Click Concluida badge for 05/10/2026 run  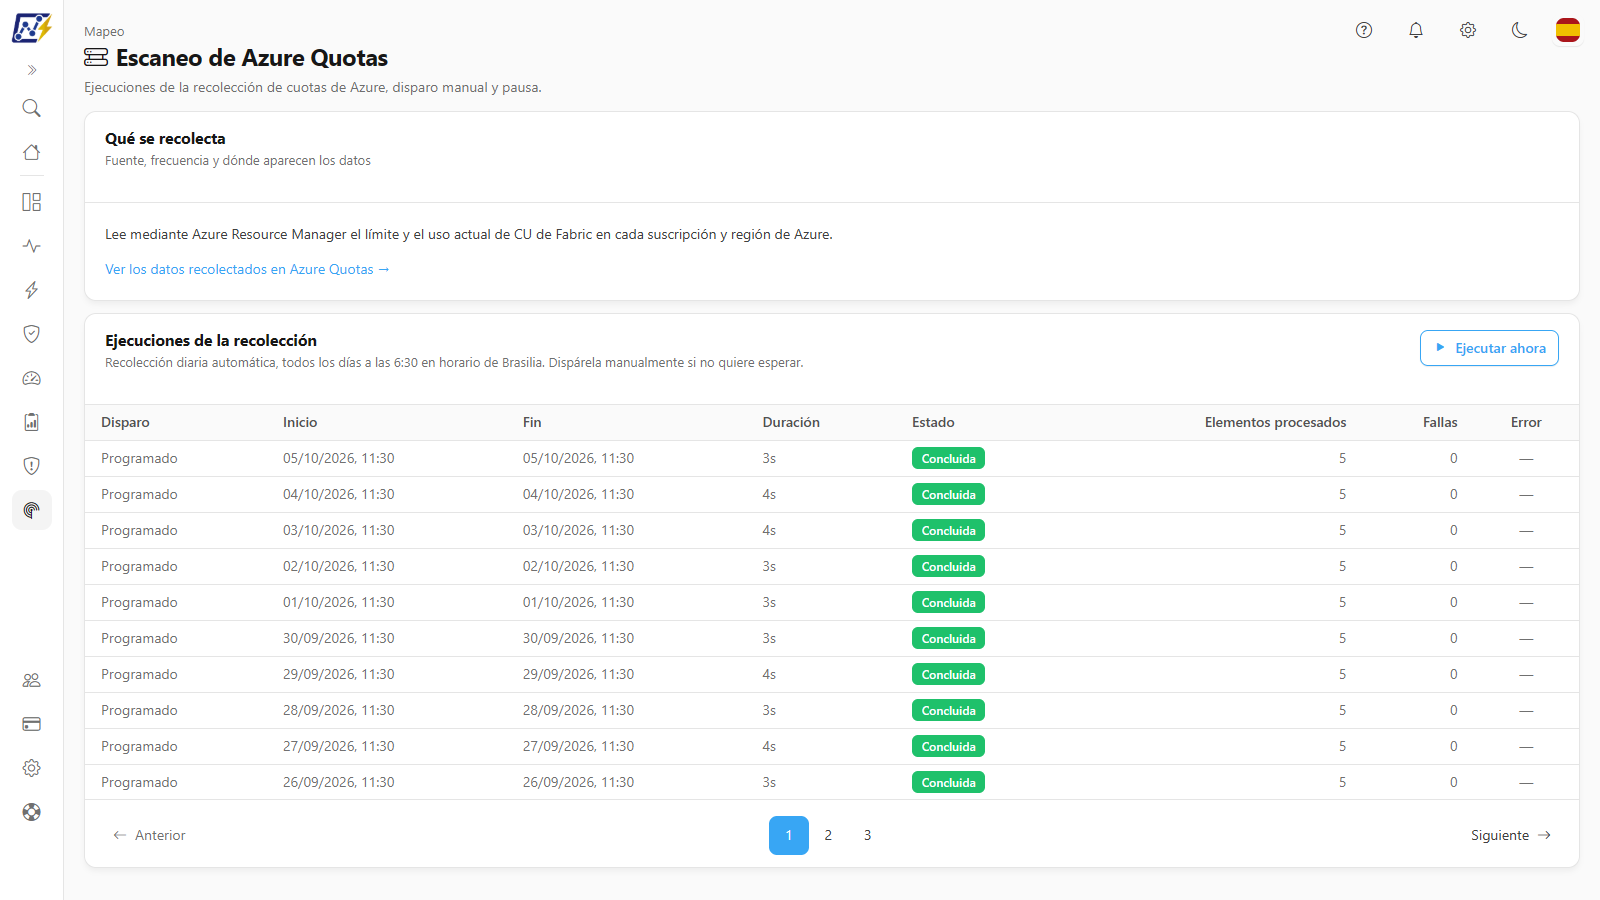[948, 458]
